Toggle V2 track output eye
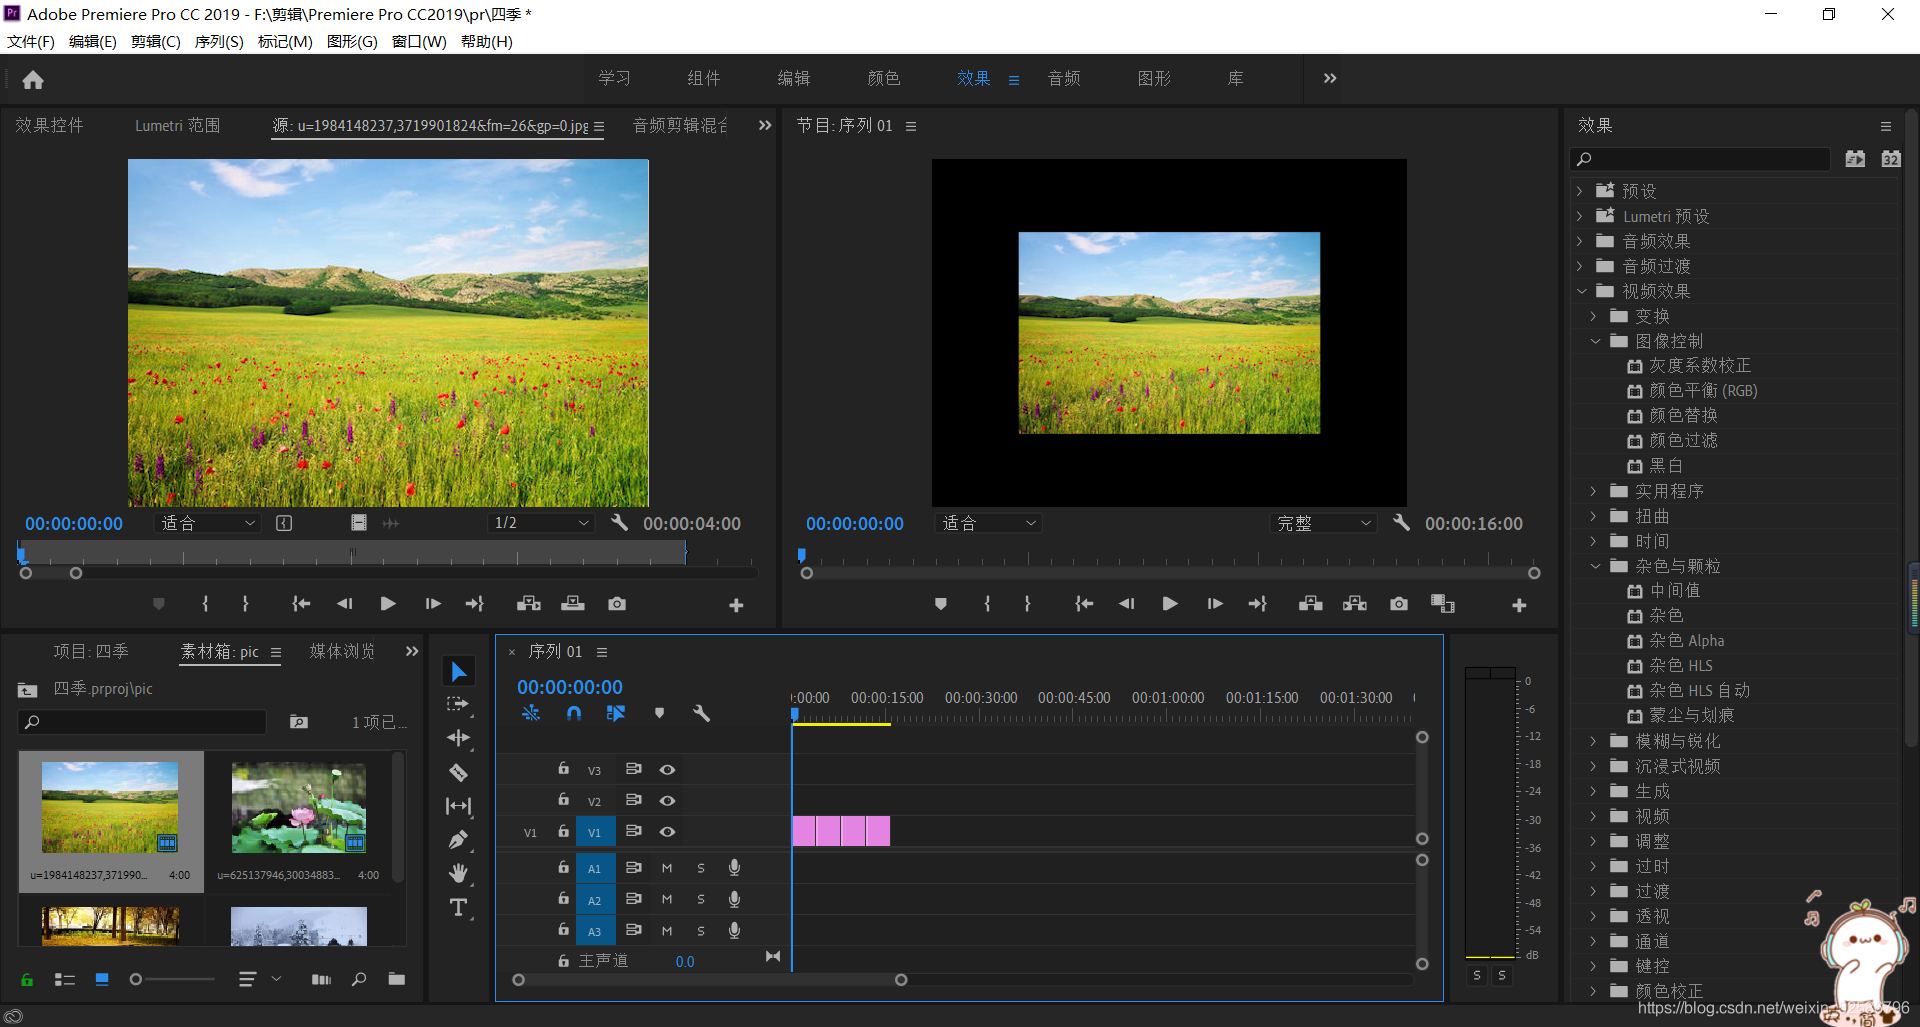 pos(667,801)
